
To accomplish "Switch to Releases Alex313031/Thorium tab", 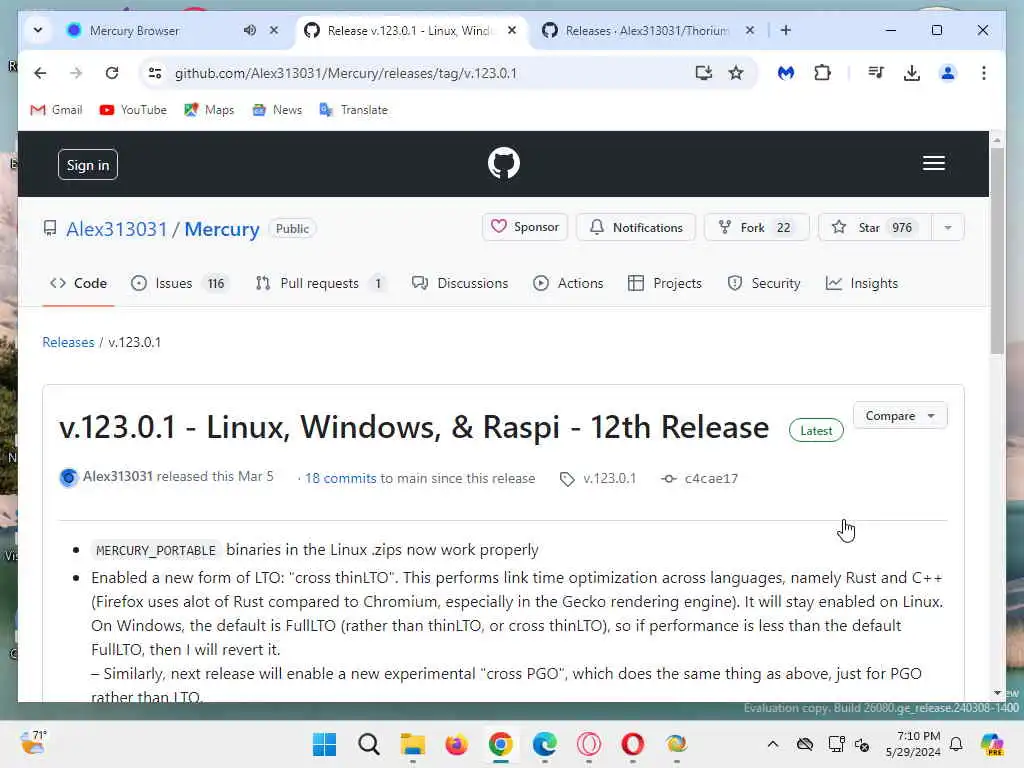I will click(x=647, y=31).
